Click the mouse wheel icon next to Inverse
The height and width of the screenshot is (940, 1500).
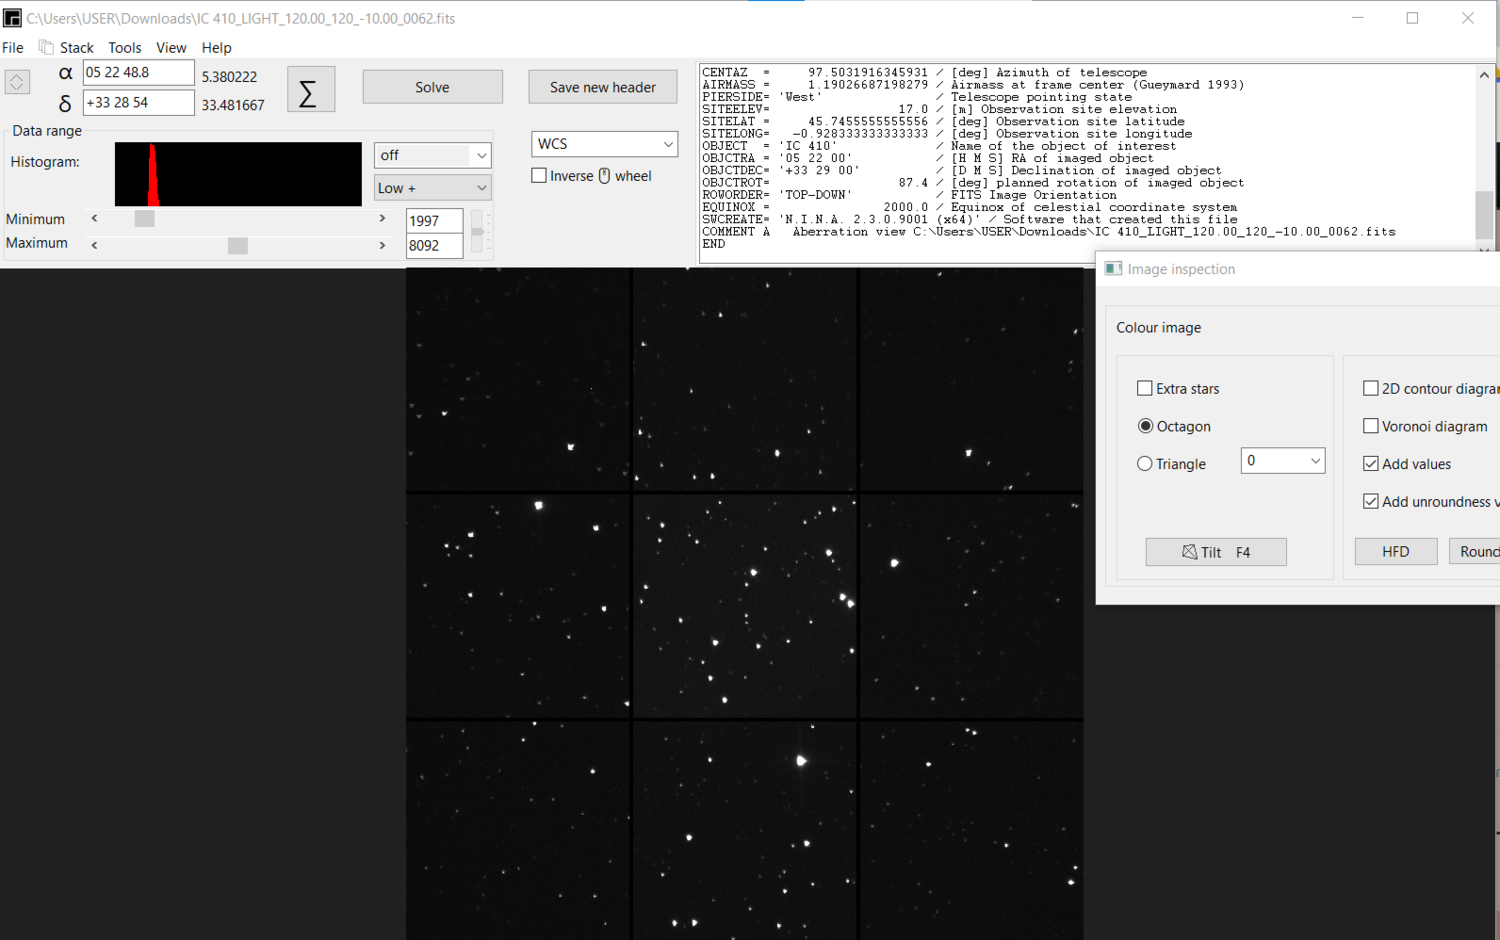pos(604,176)
